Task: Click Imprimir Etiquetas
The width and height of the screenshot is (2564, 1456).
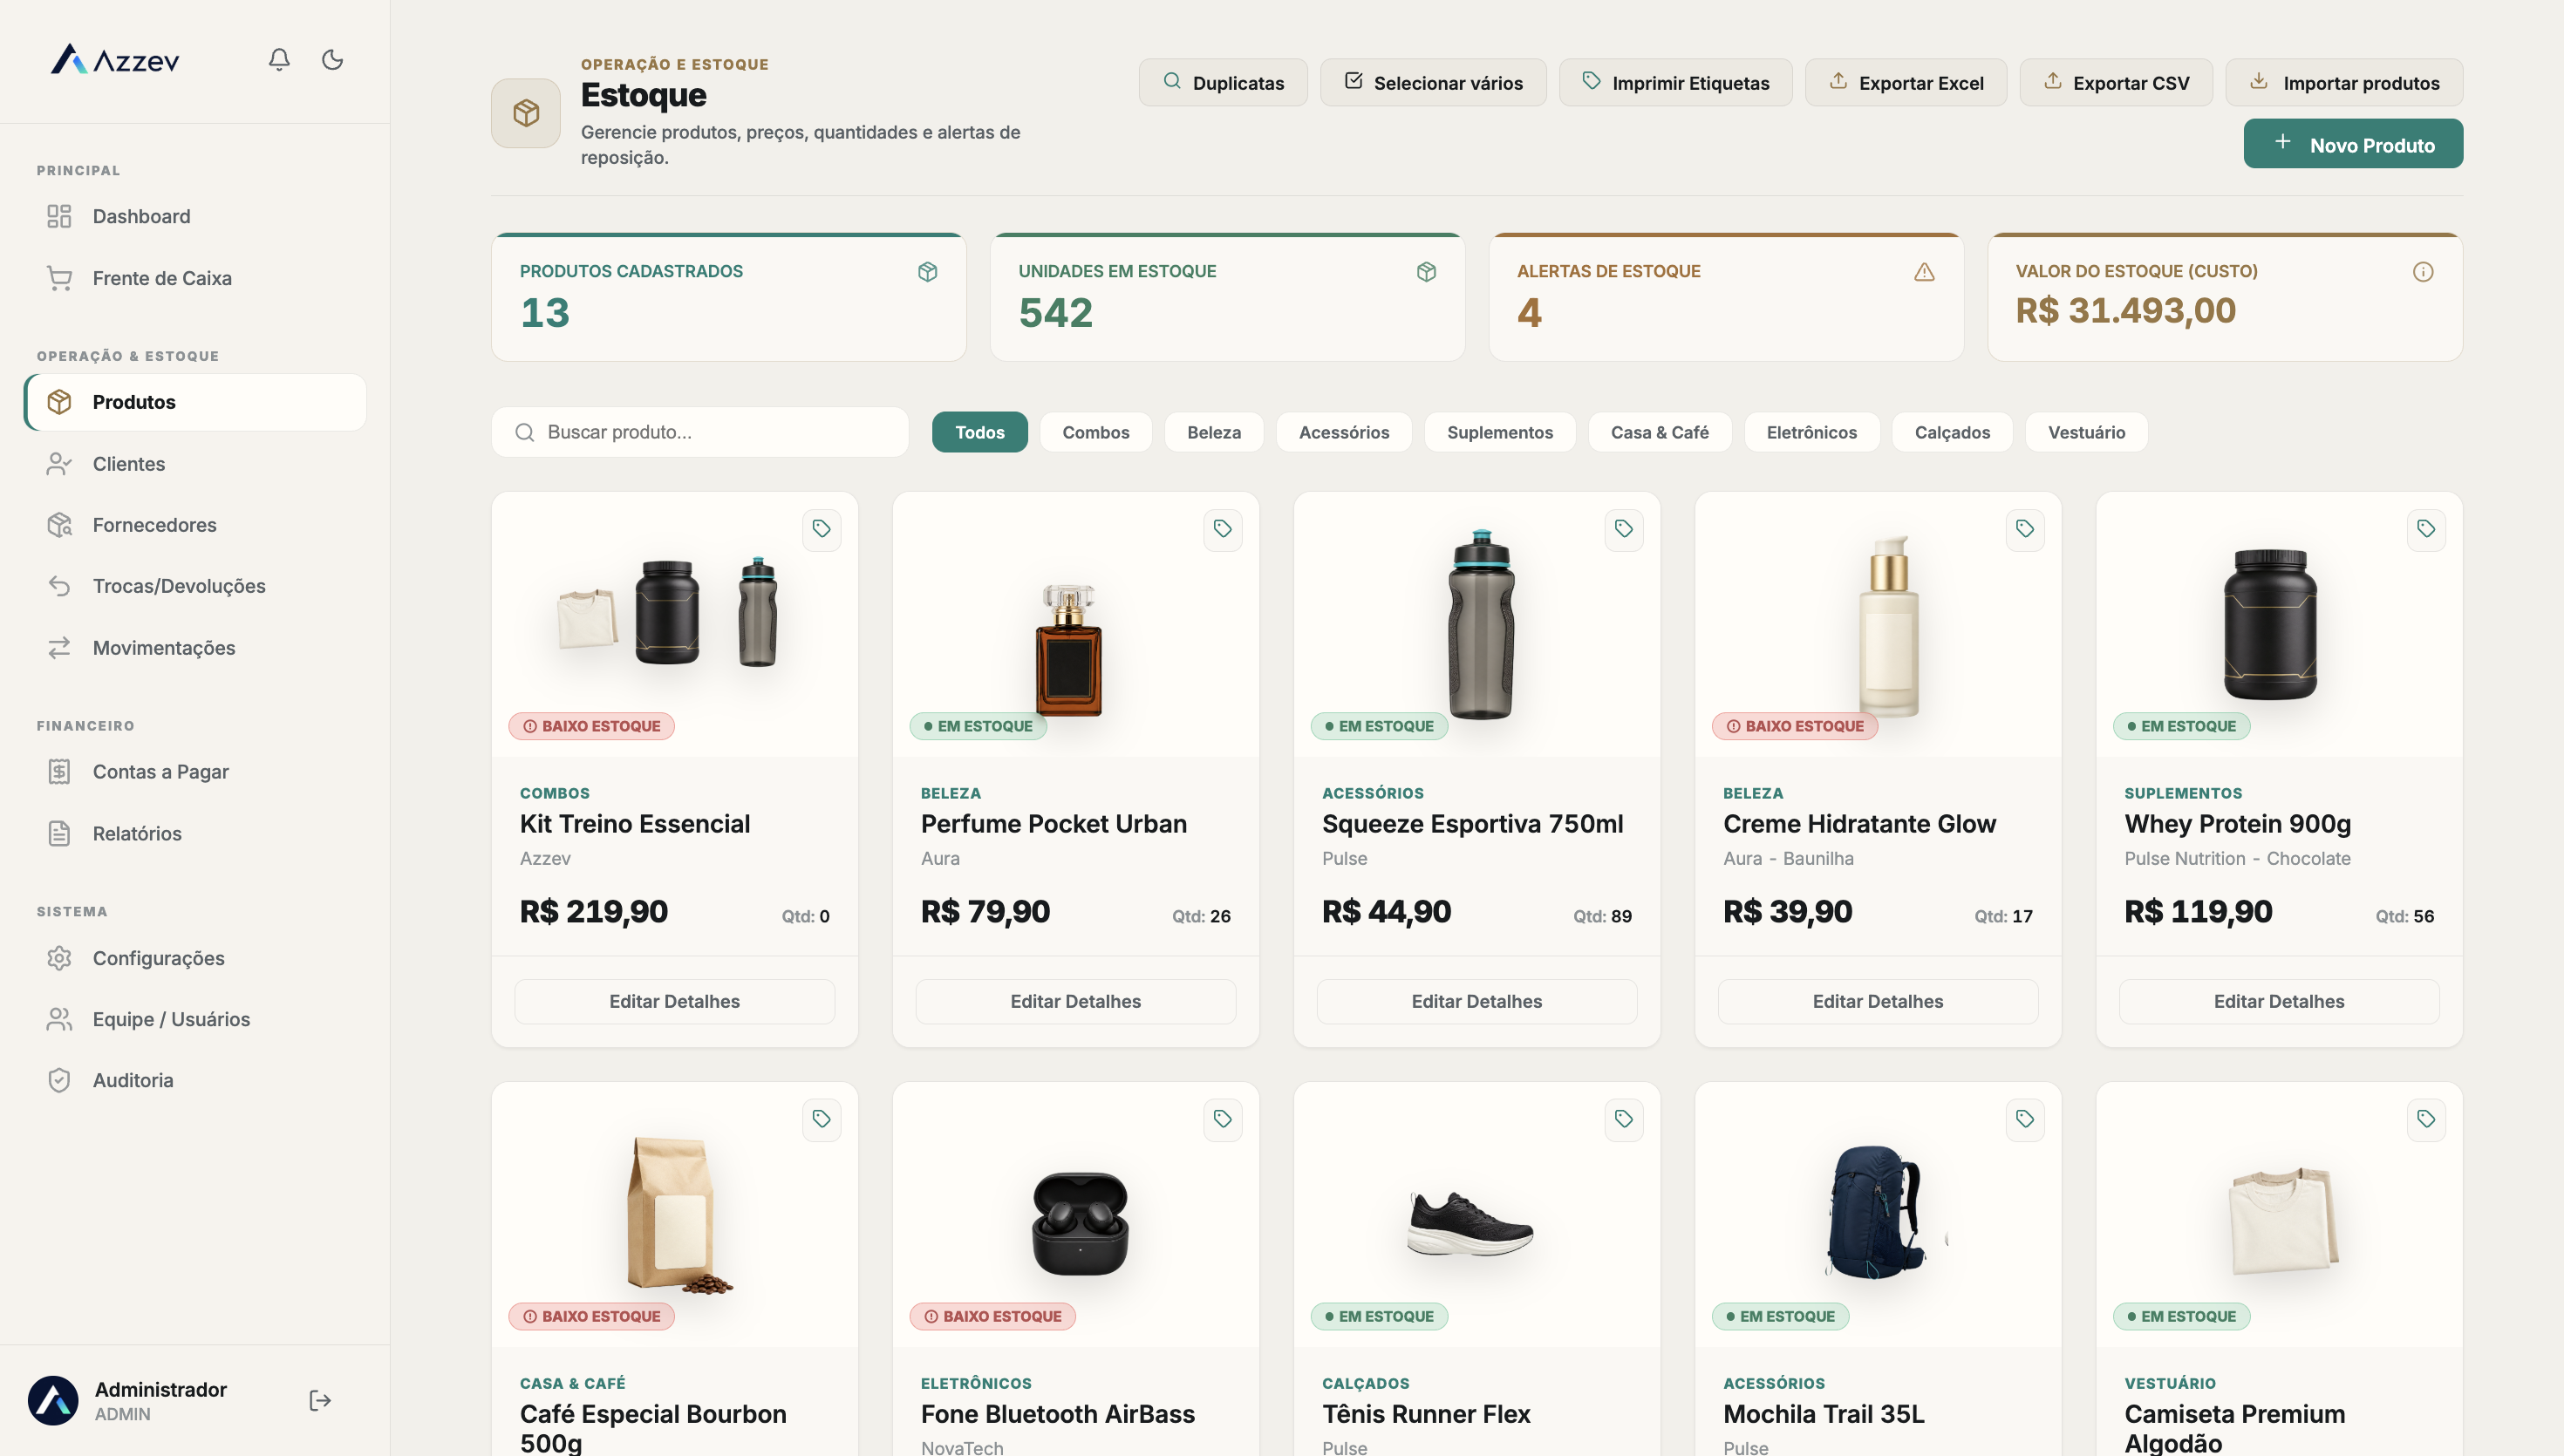Action: (x=1675, y=83)
